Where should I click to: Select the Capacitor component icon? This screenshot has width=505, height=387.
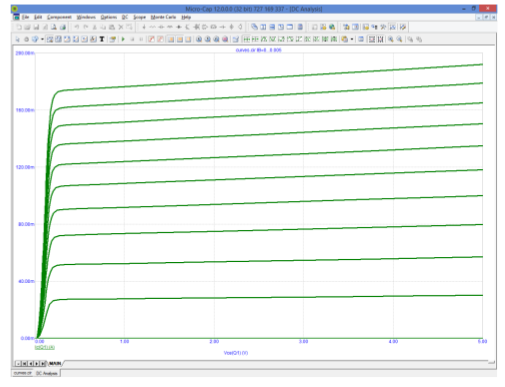coord(161,27)
